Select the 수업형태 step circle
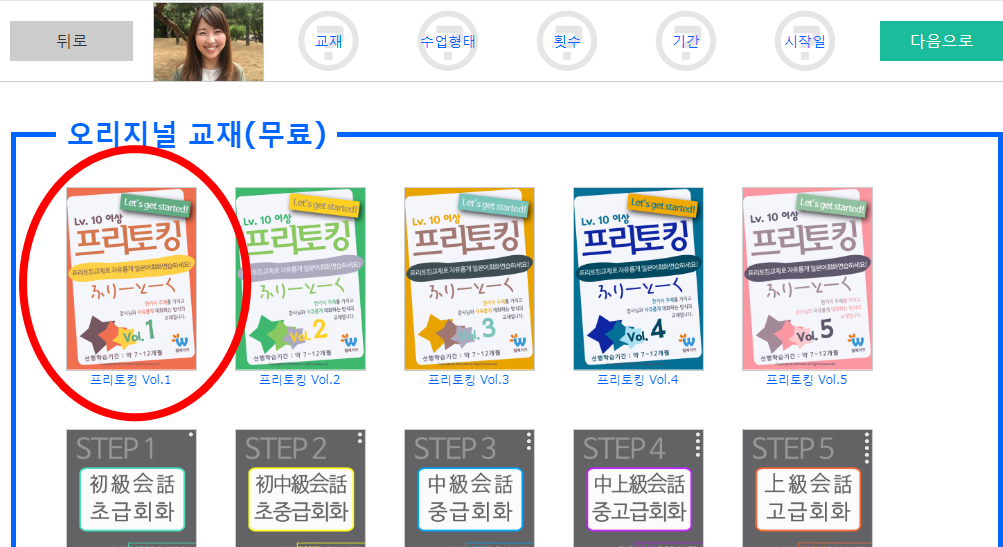 pos(447,41)
